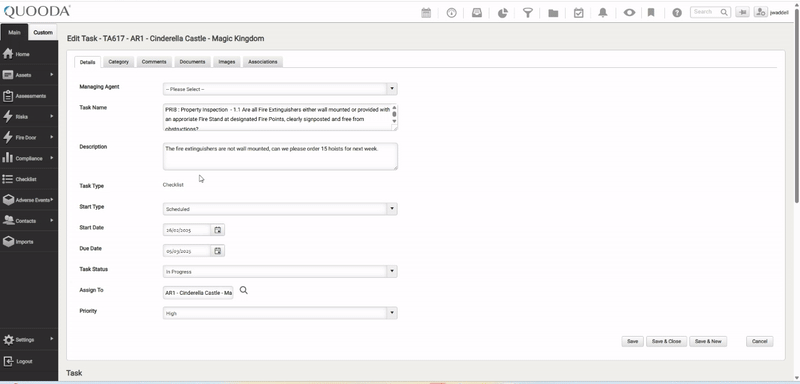The image size is (800, 384).
Task: Open the user profile icon for jwaddell
Action: 760,12
